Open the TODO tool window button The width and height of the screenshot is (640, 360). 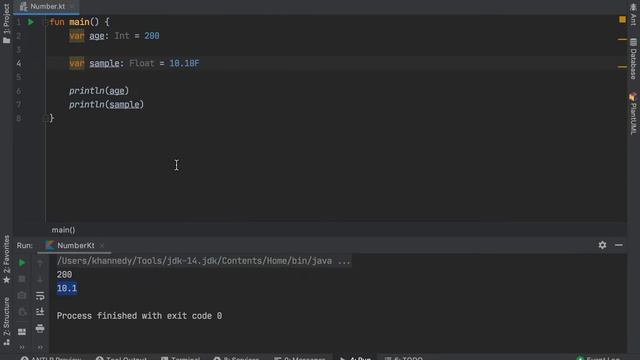pyautogui.click(x=404, y=358)
